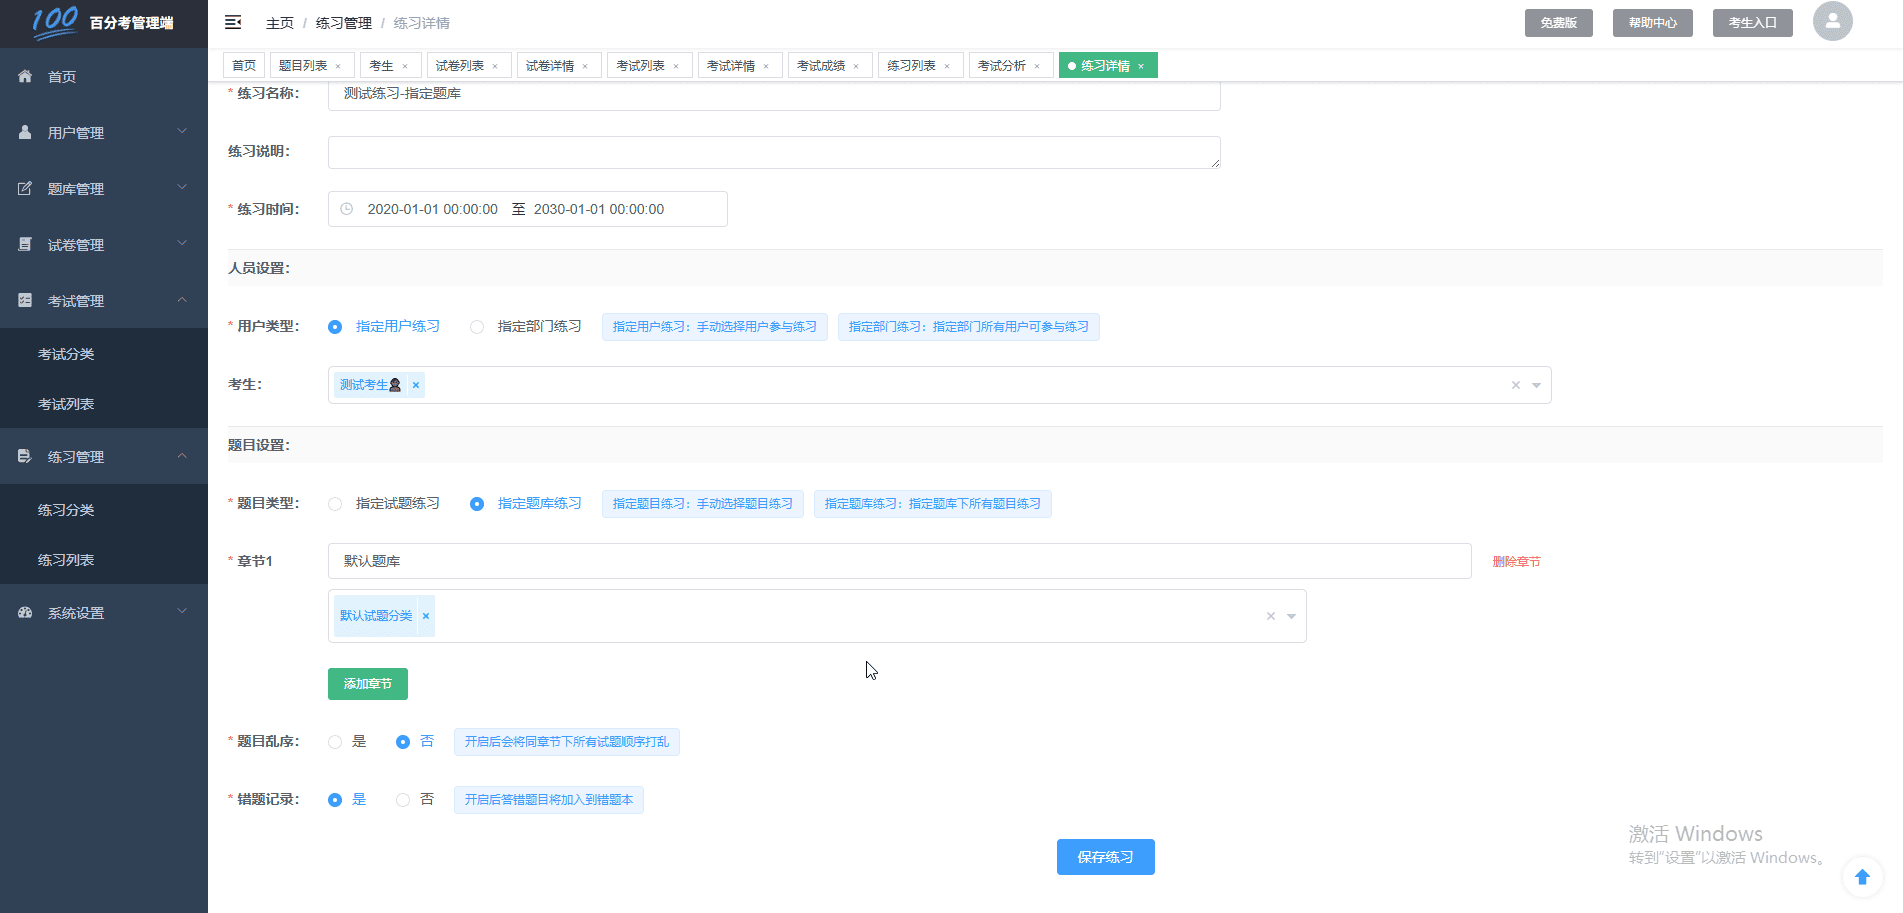Screen dimensions: 1903x913
Task: Clear all selections in the 考生 field
Action: click(x=1515, y=385)
